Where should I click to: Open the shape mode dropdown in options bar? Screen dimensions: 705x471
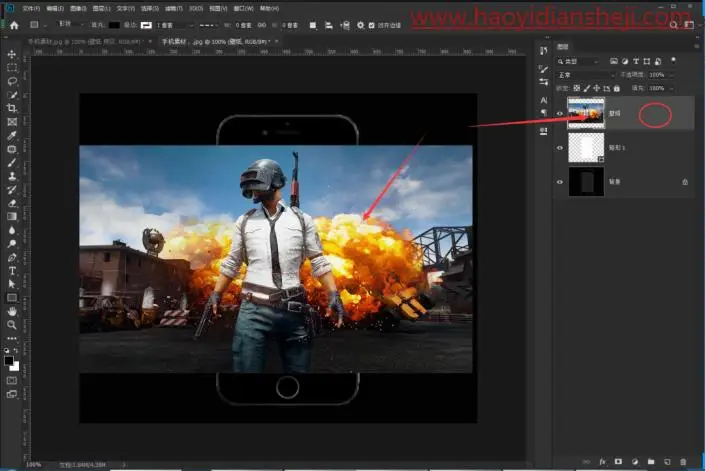(x=70, y=24)
